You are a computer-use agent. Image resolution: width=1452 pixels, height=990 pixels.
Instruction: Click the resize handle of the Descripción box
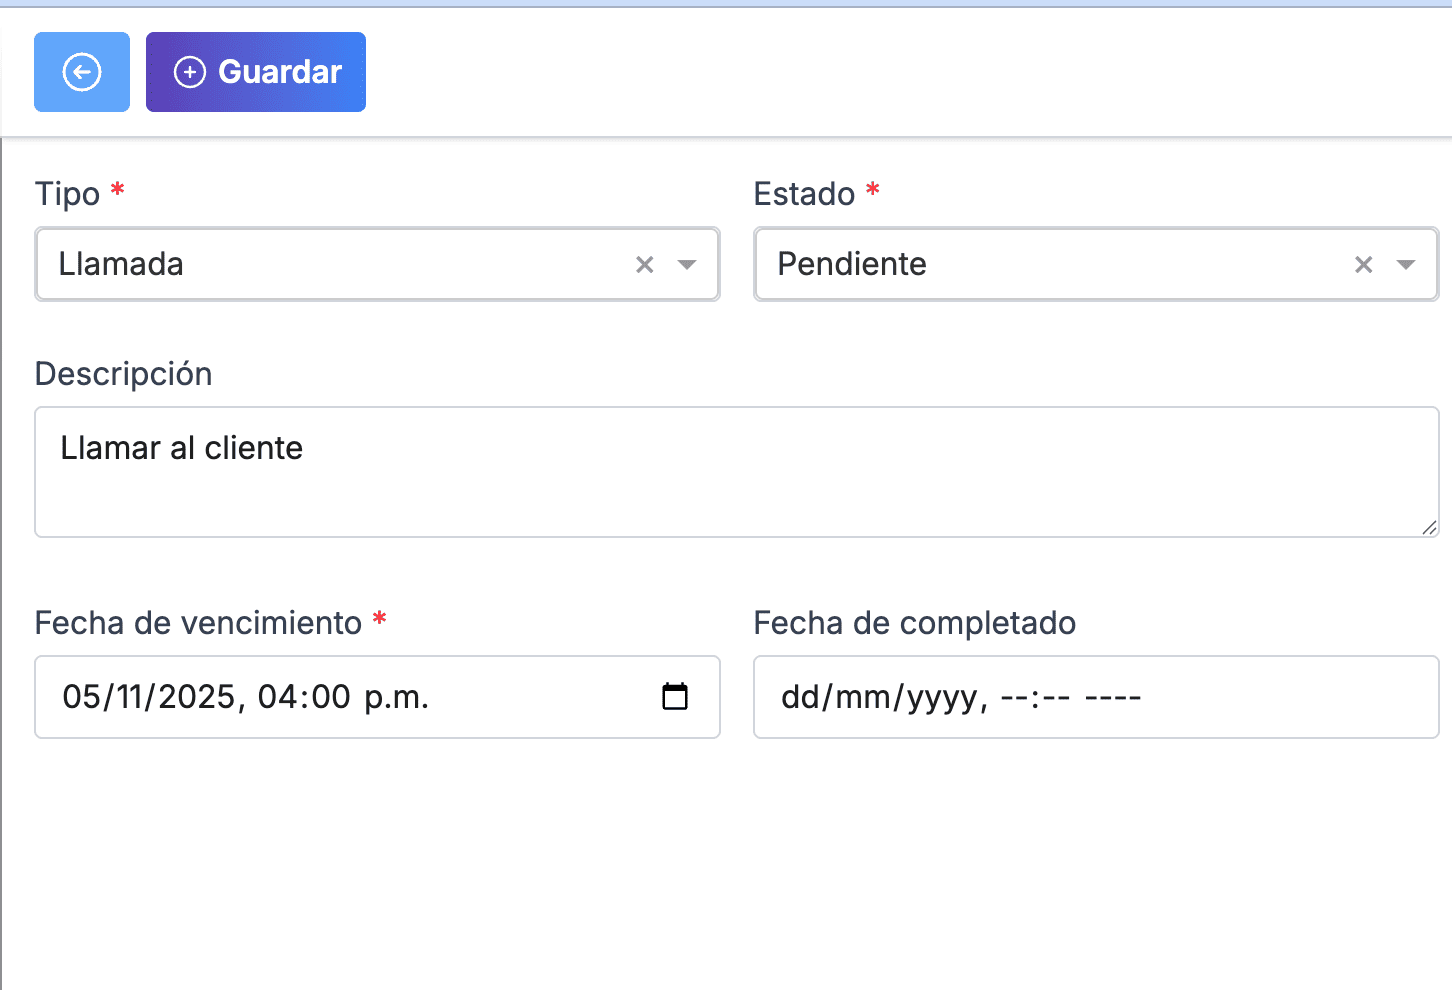(1431, 528)
